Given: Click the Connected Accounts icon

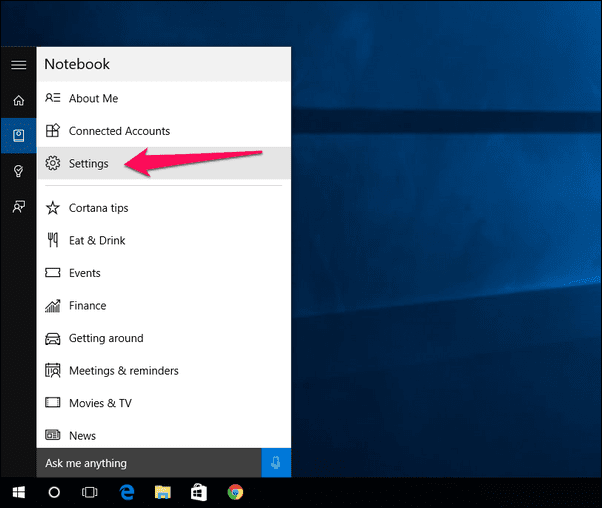Looking at the screenshot, I should coord(53,131).
